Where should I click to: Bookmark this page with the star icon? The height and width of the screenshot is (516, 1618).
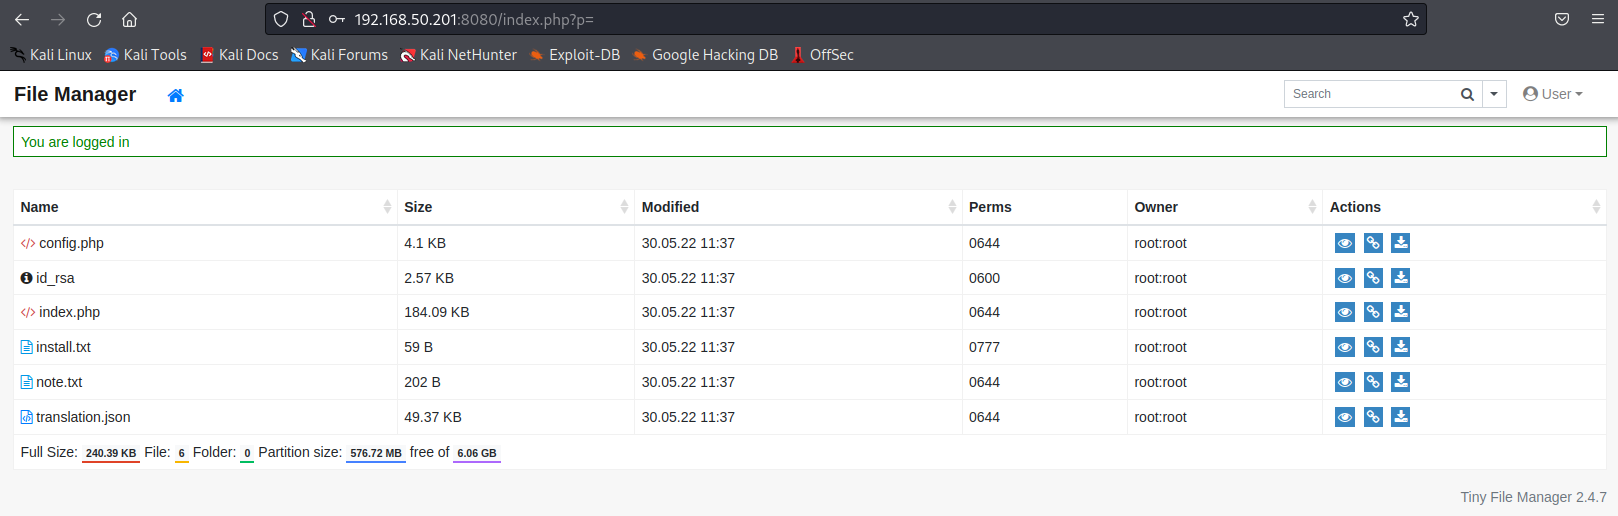pyautogui.click(x=1410, y=19)
